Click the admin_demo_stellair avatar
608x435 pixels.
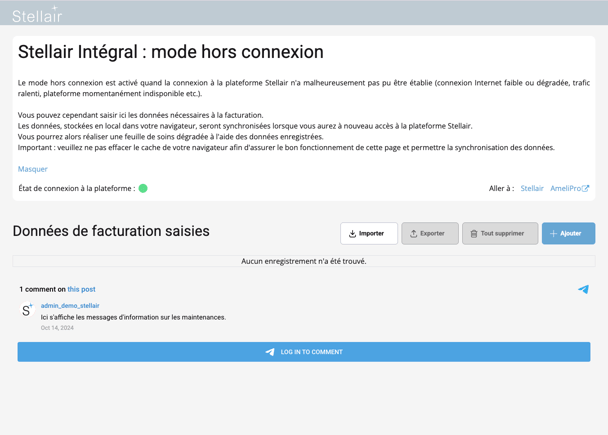click(27, 311)
